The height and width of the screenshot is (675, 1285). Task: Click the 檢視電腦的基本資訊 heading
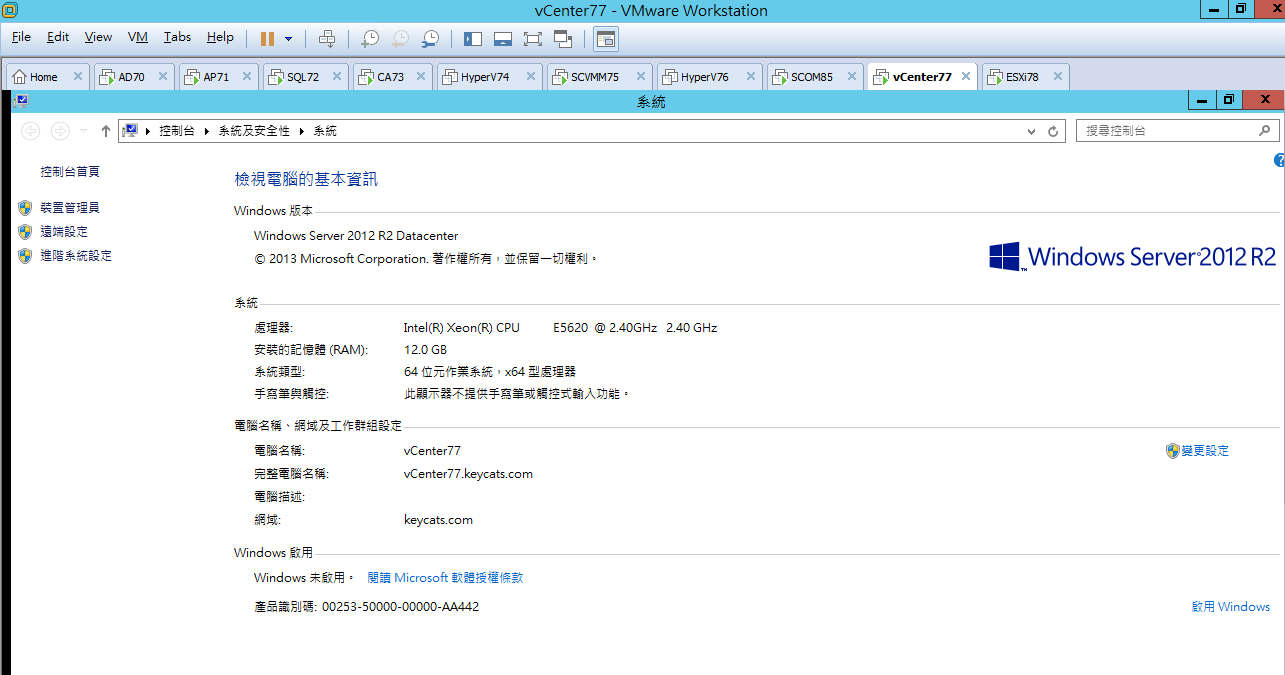(306, 179)
